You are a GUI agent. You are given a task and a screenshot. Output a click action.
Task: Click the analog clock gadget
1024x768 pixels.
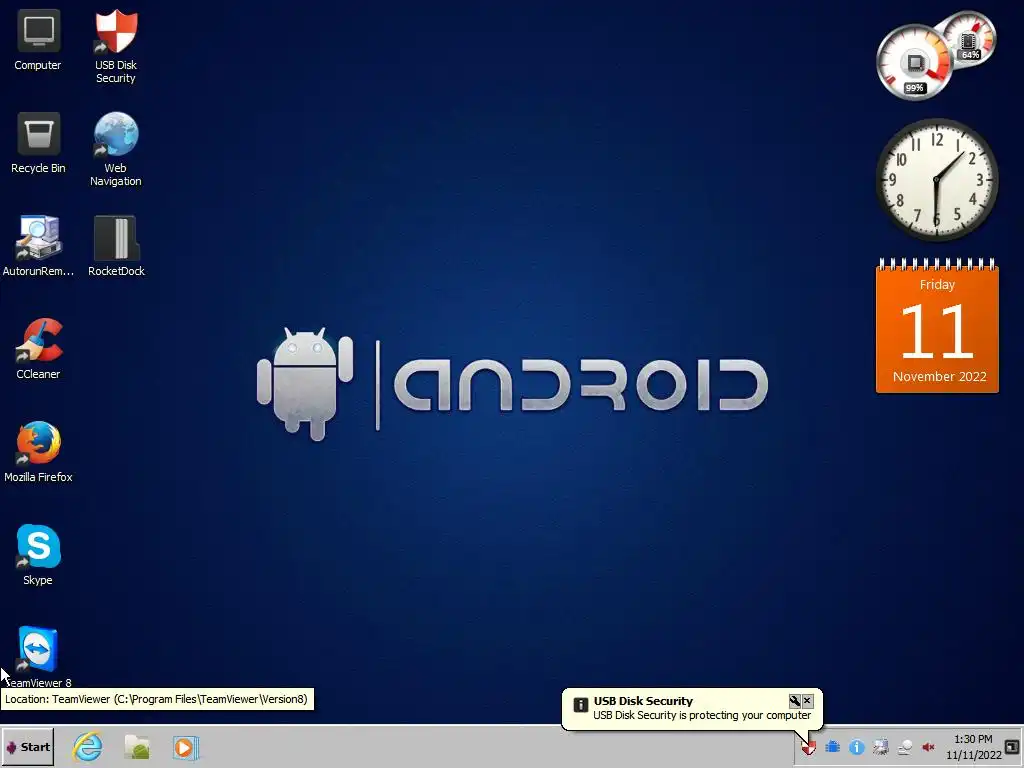tap(936, 180)
